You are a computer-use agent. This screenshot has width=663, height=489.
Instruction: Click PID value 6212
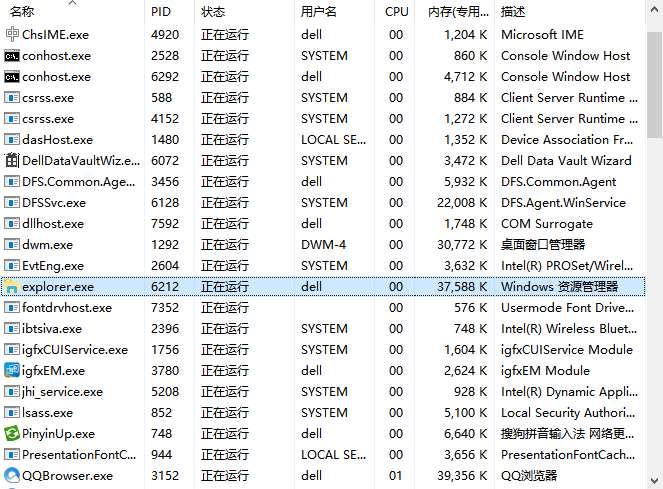point(165,287)
